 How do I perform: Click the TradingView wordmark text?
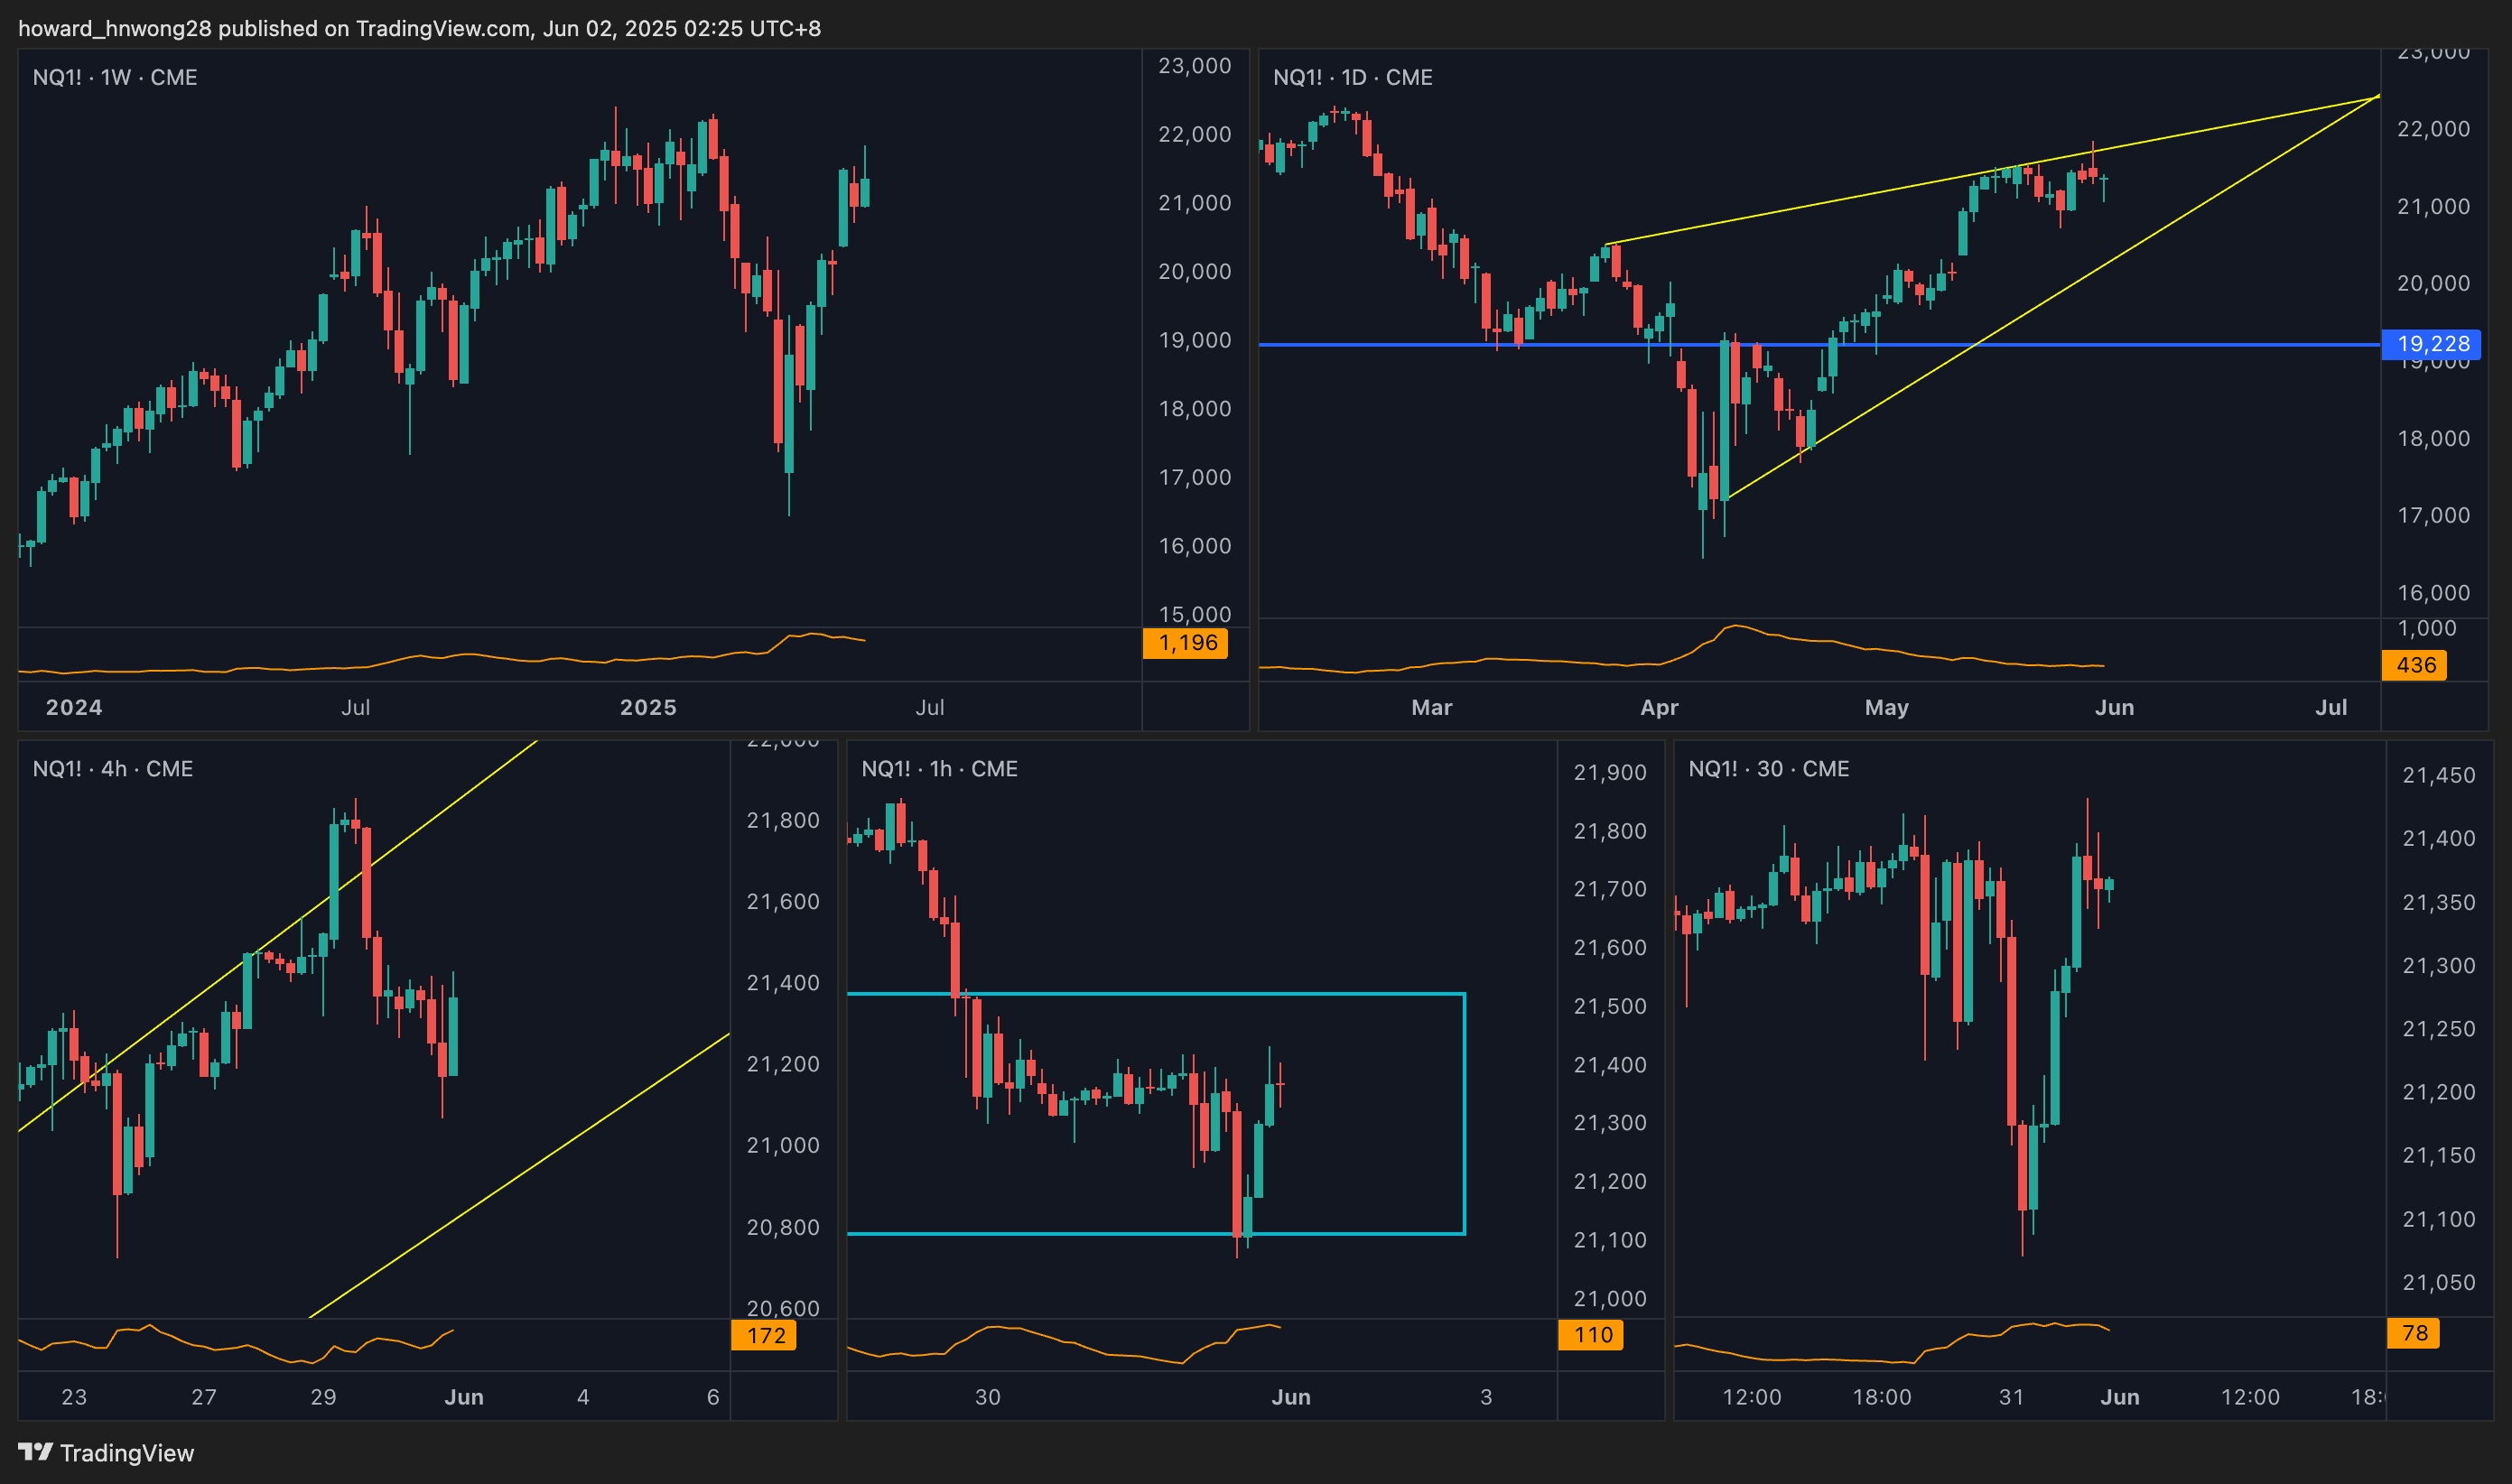tap(127, 1453)
